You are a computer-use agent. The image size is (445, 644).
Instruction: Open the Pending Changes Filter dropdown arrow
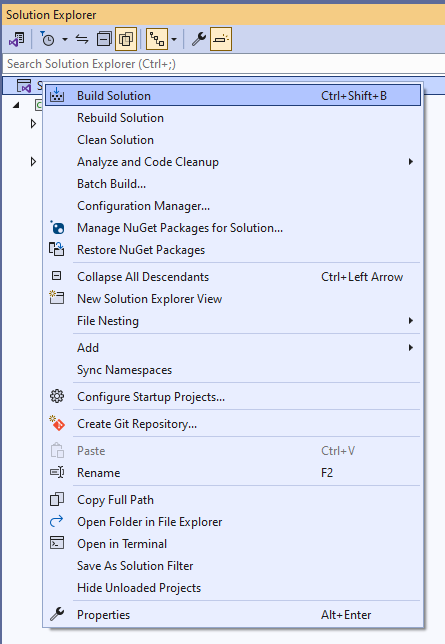point(65,39)
